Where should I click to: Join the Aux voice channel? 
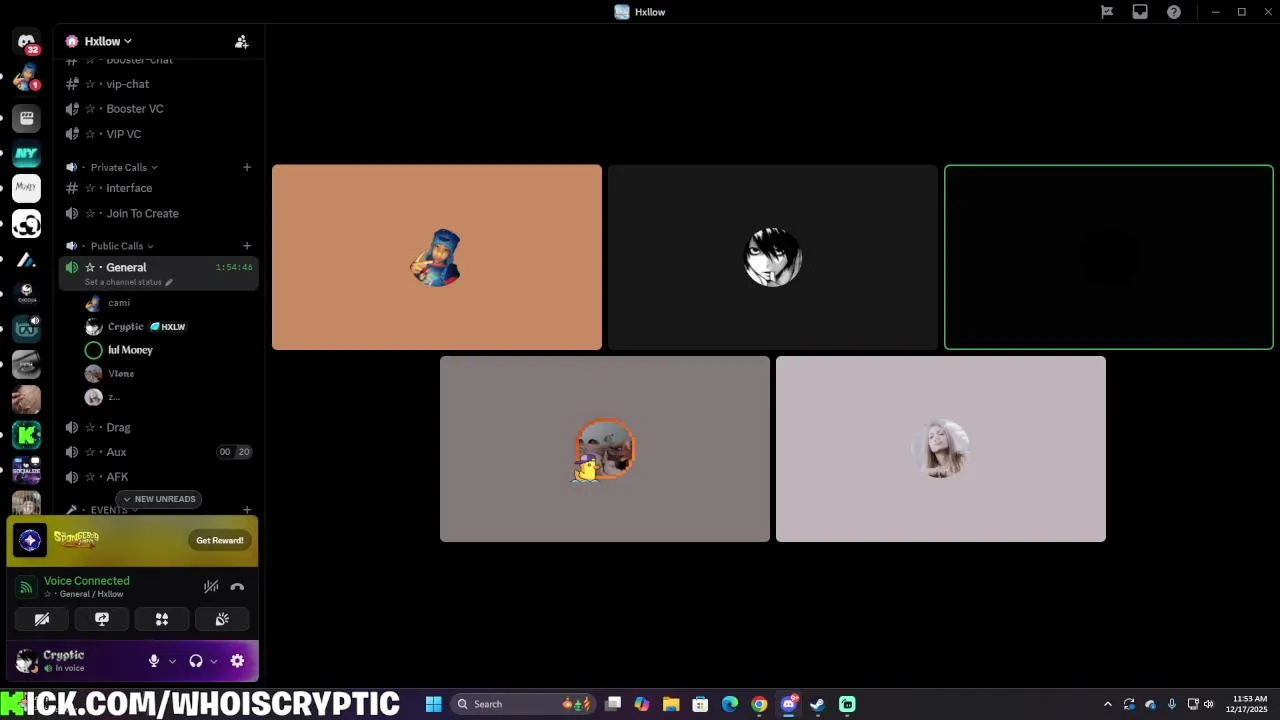click(159, 452)
